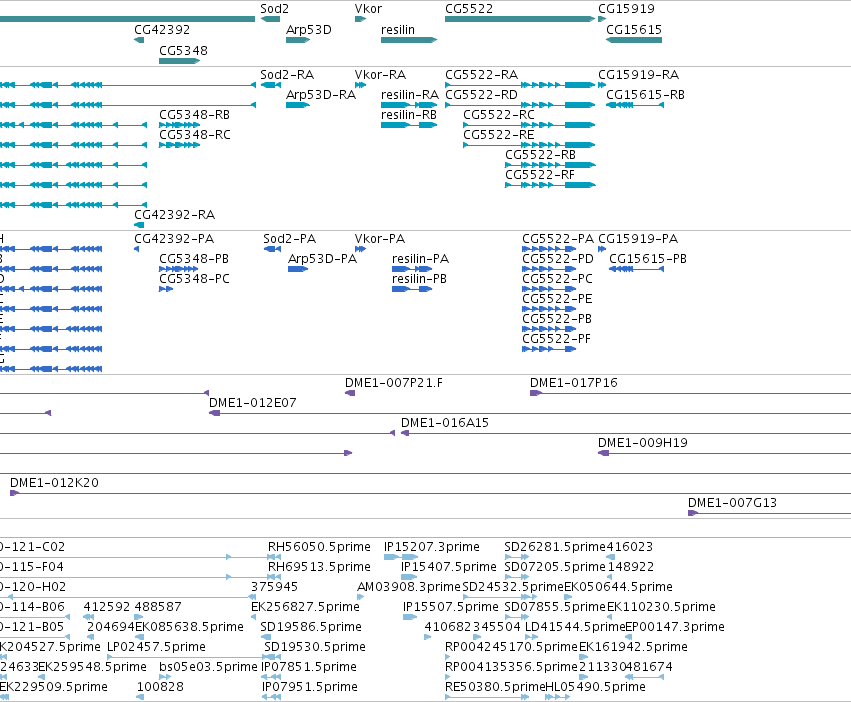Select the CG15615-RB transcript label
This screenshot has width=851, height=702.
point(645,94)
